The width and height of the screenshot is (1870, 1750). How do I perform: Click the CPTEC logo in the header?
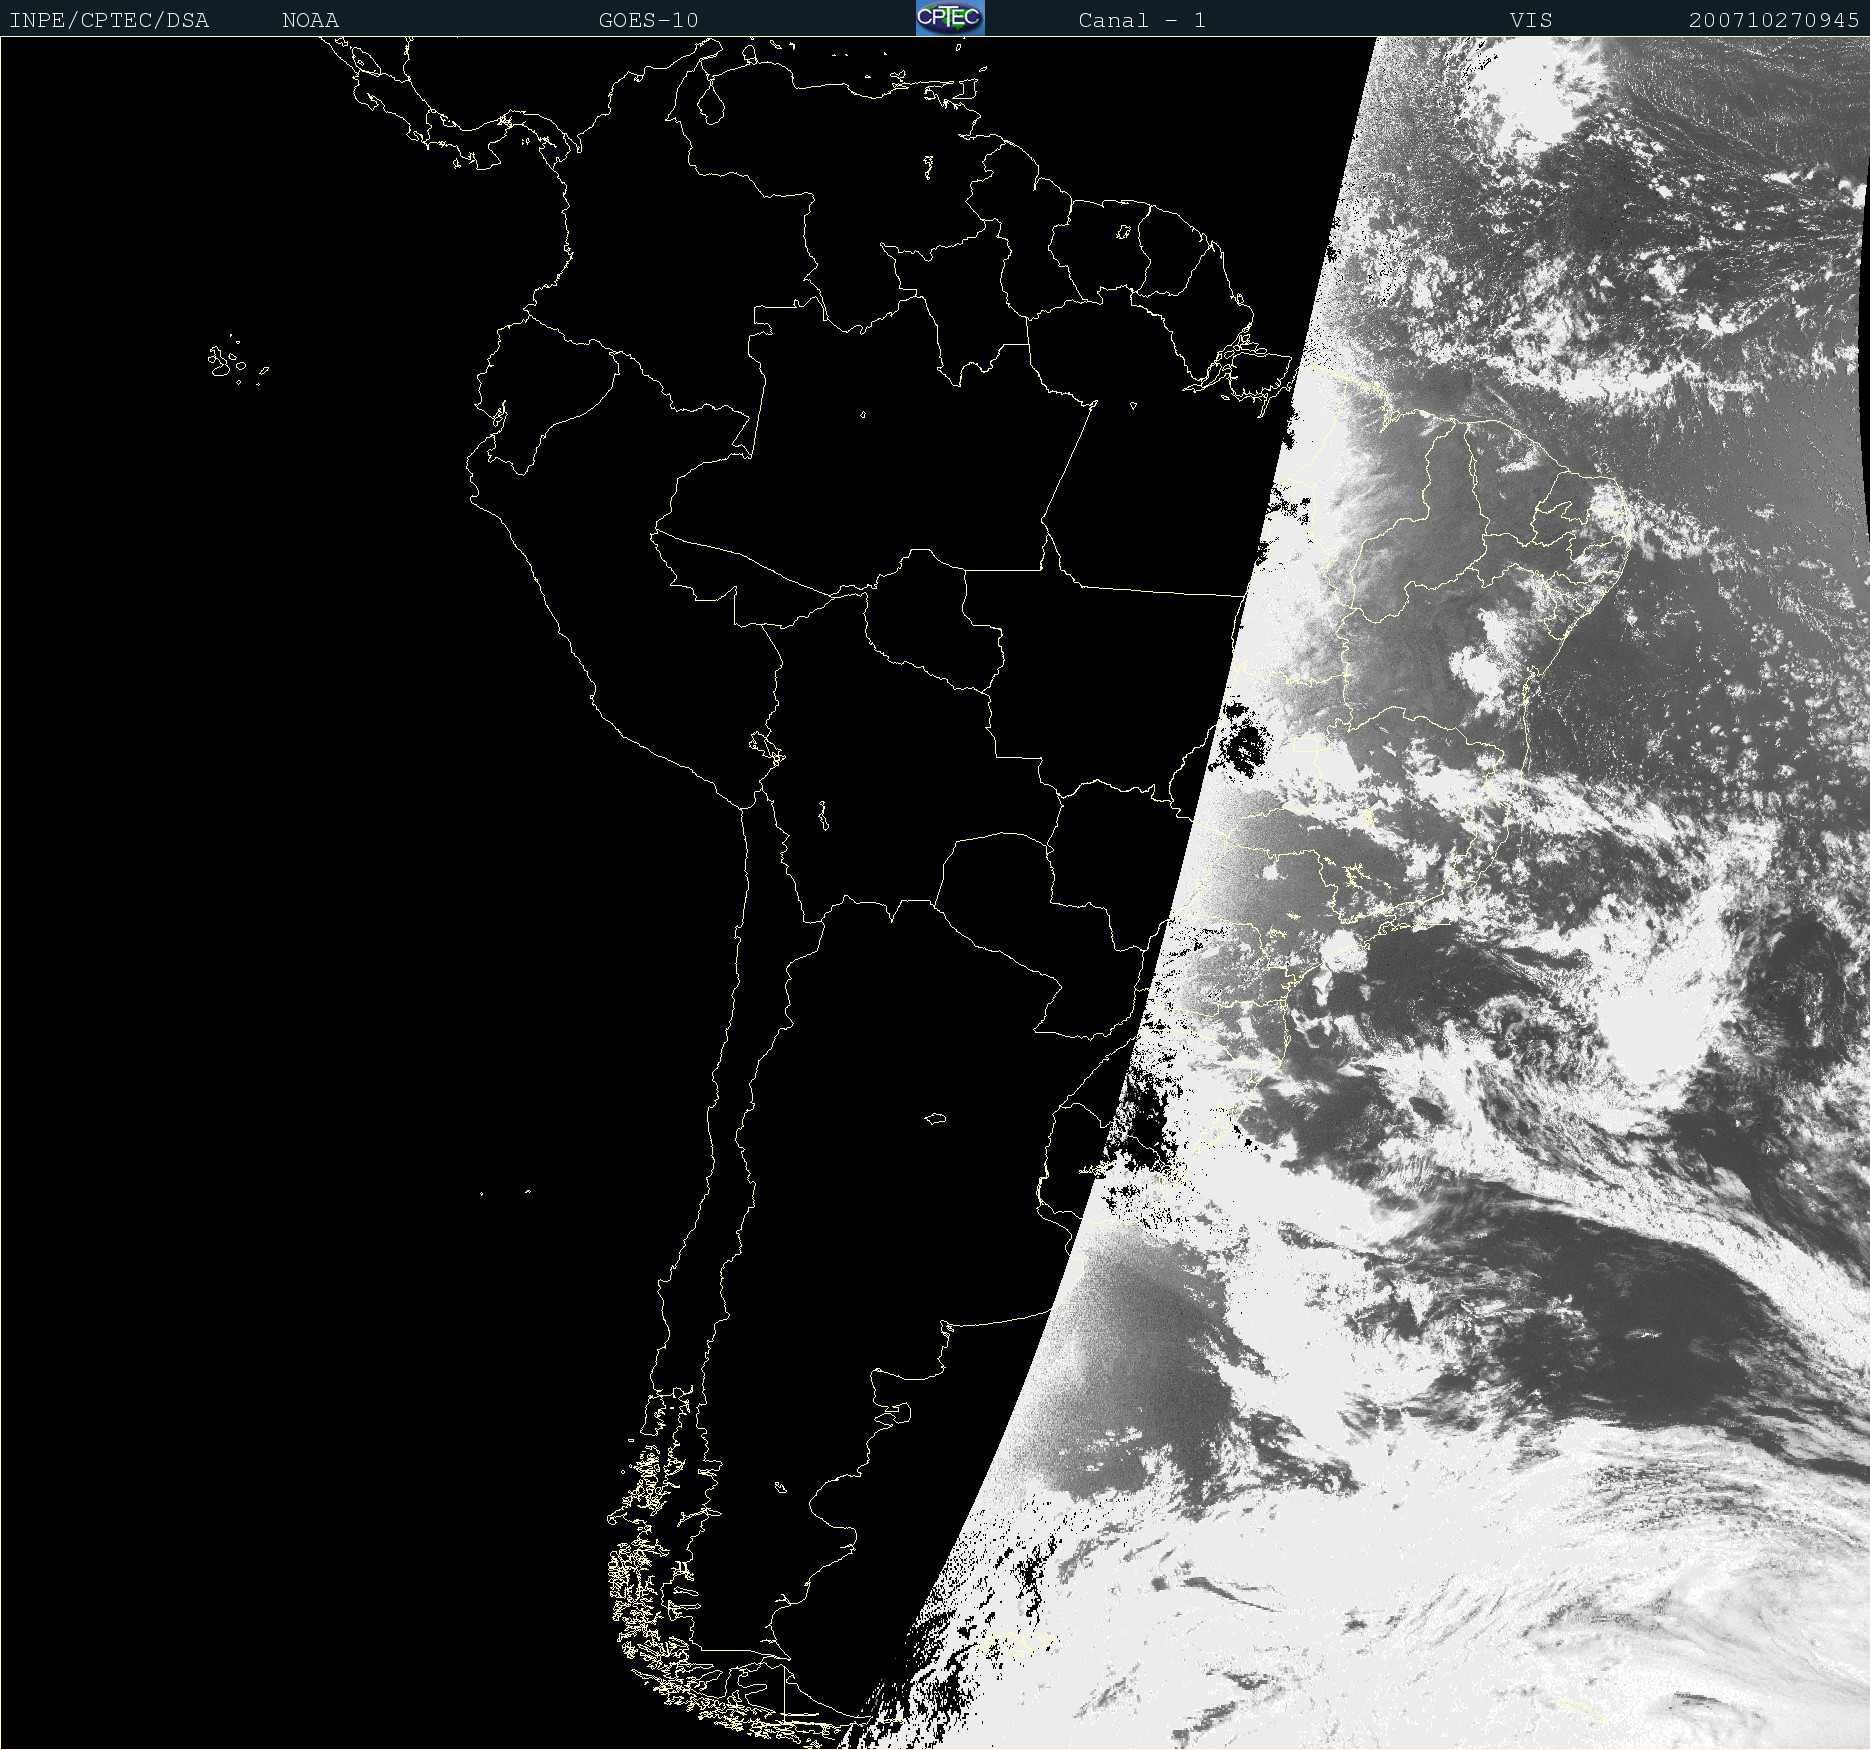point(950,18)
